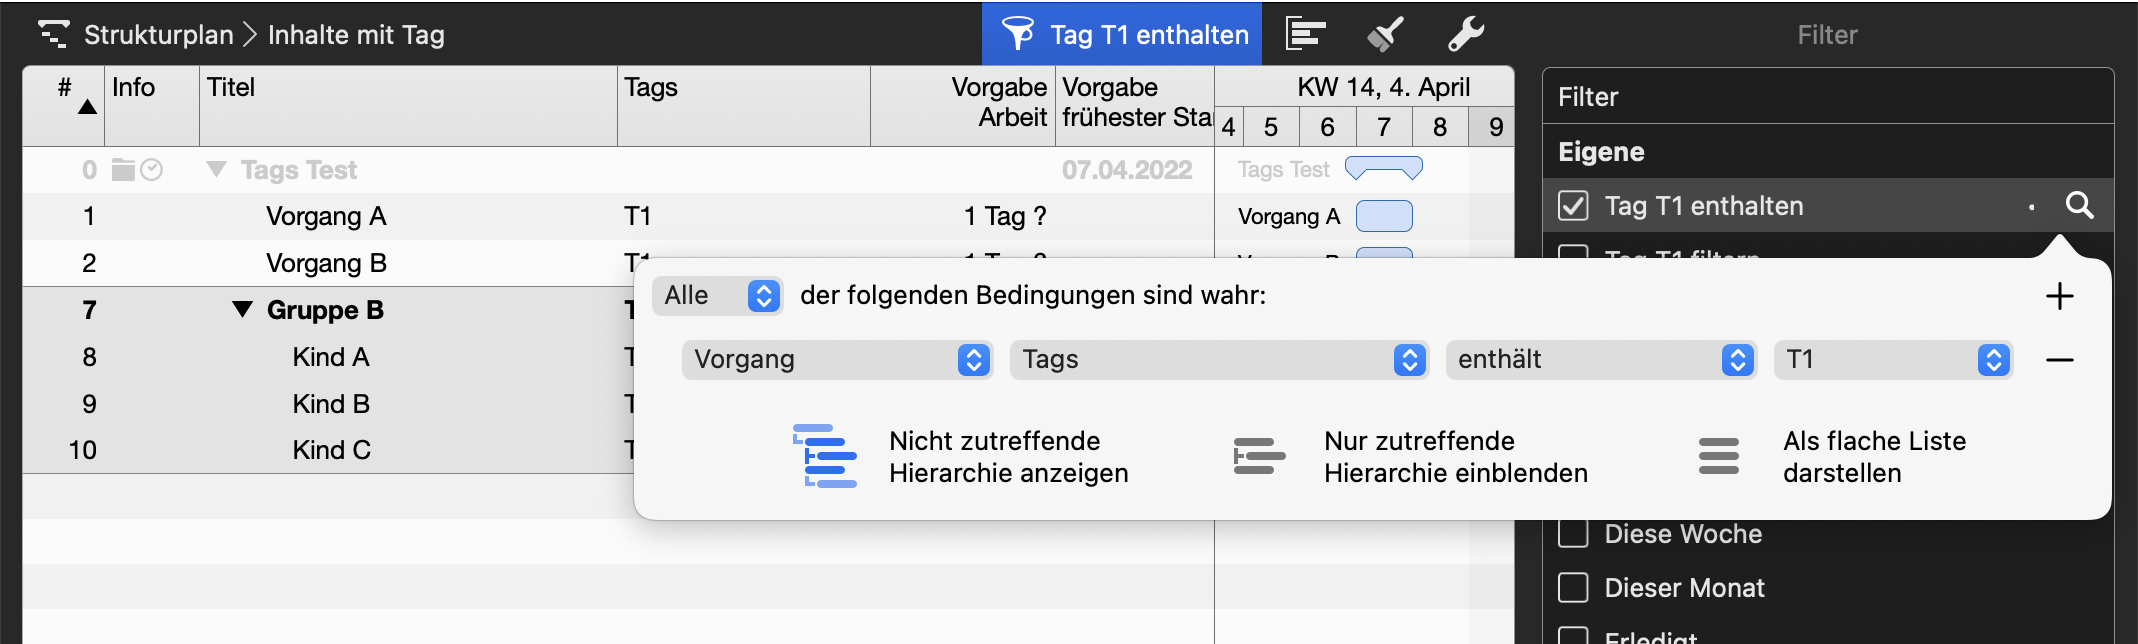Collapse the Gruppe B disclosure triangle
This screenshot has width=2138, height=644.
pos(242,310)
